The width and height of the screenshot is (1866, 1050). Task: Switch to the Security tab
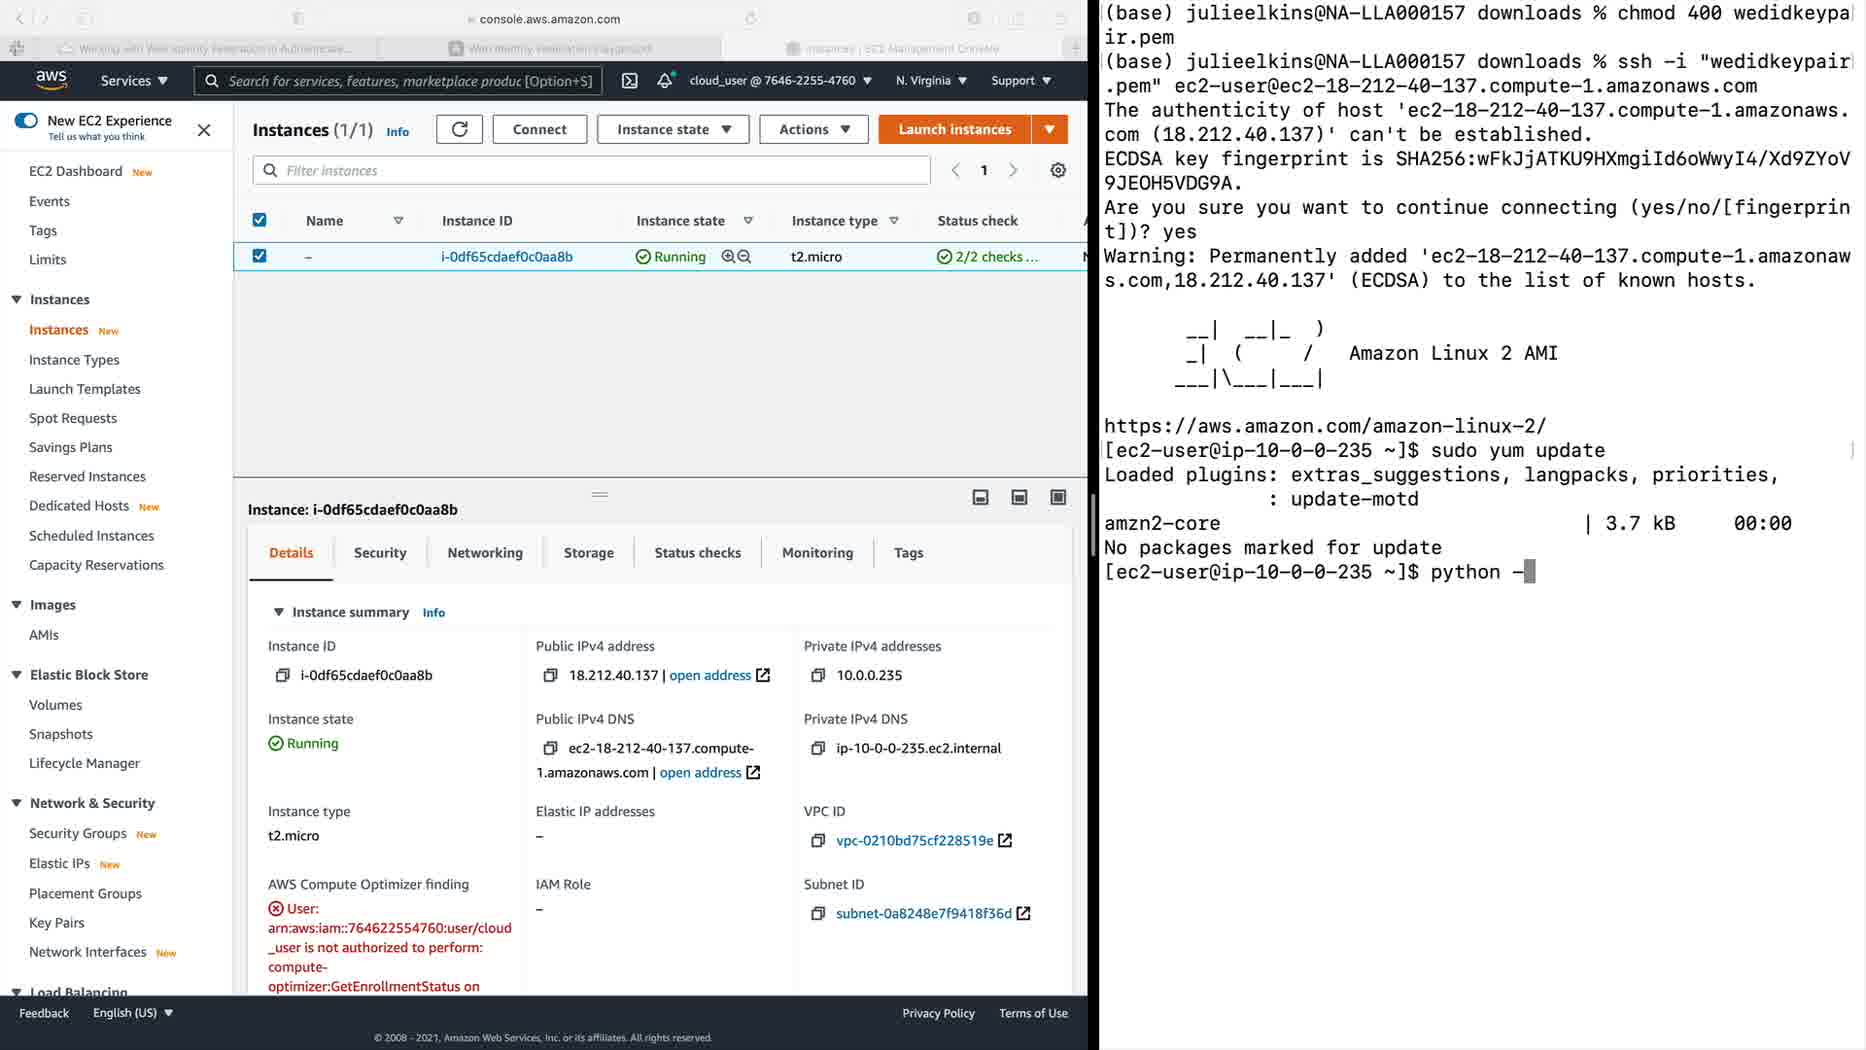click(380, 553)
